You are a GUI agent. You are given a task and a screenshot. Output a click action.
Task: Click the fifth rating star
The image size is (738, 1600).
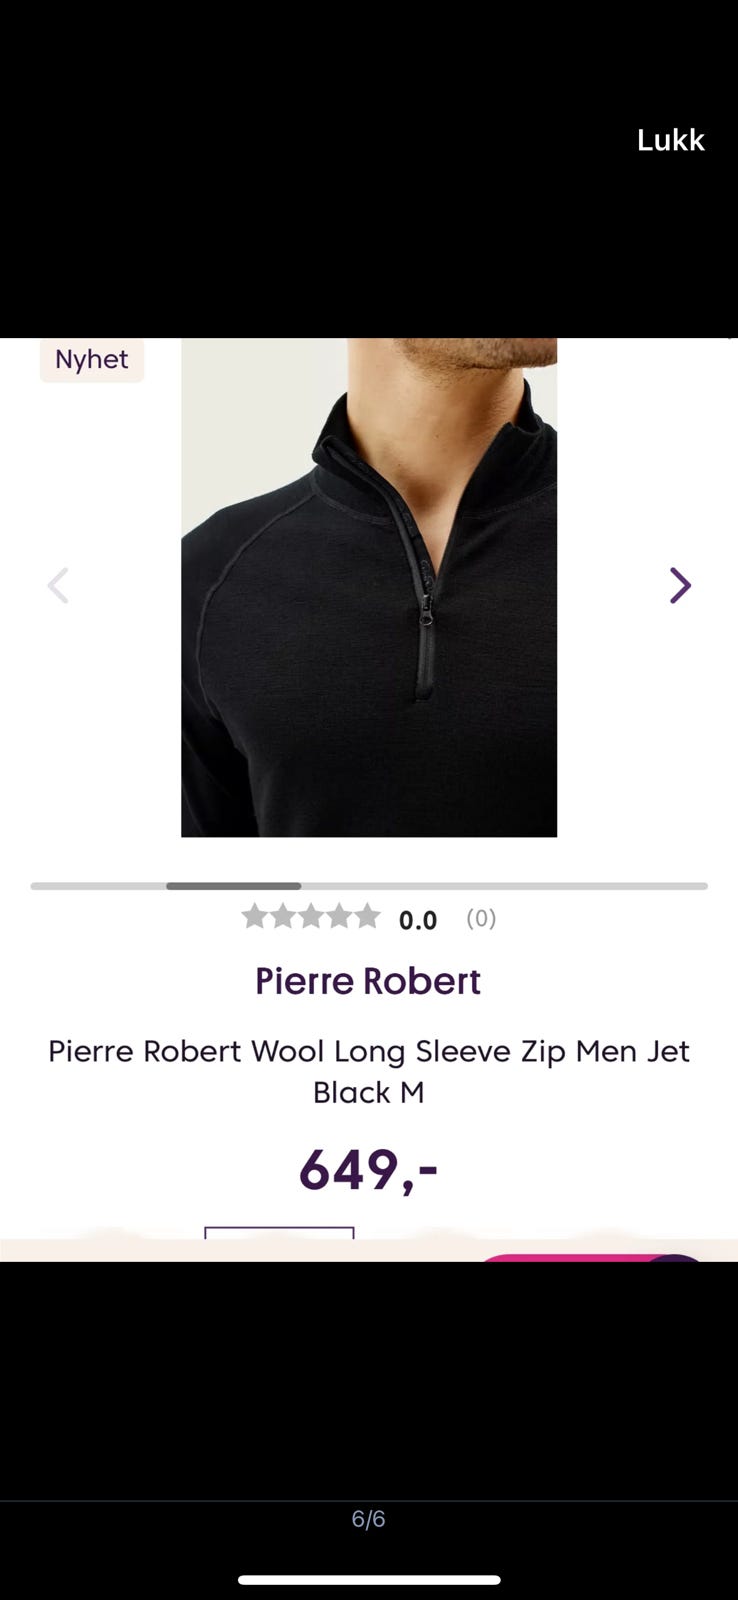tap(368, 916)
